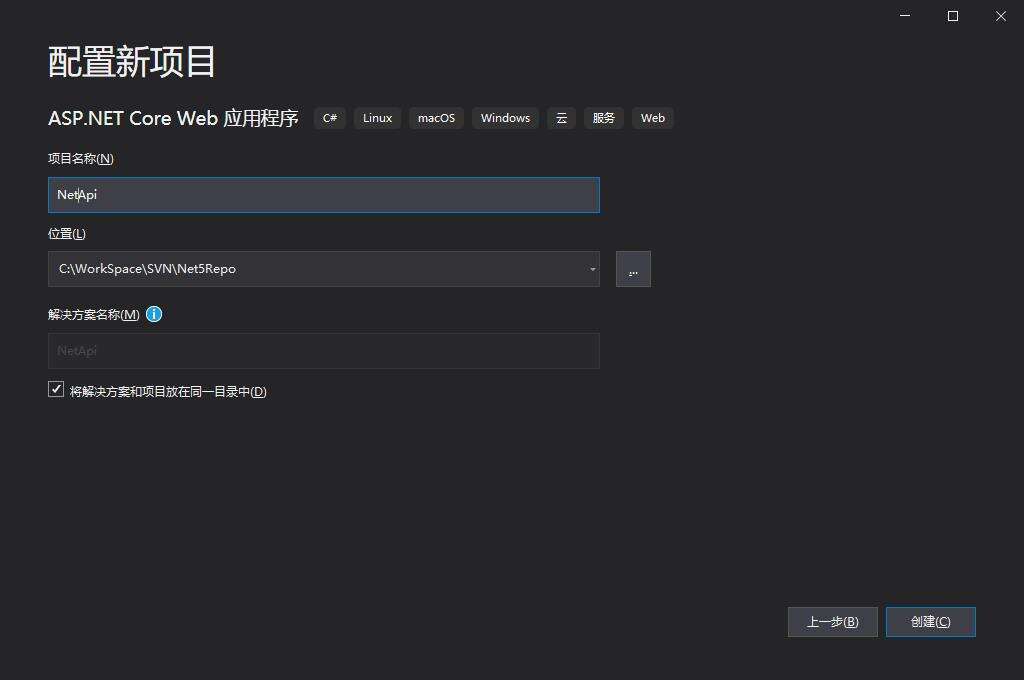Click the 服务 service tag

click(603, 118)
